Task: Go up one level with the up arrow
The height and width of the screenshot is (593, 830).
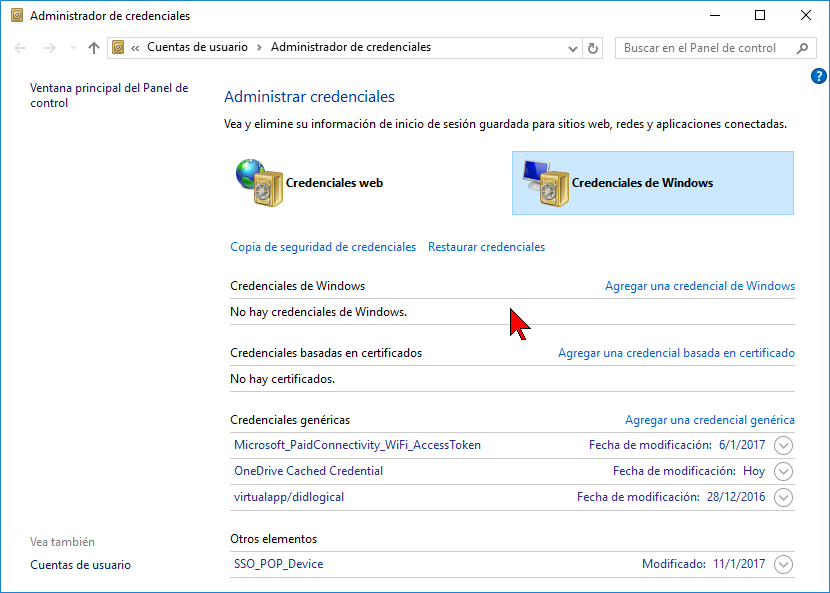Action: click(x=94, y=48)
